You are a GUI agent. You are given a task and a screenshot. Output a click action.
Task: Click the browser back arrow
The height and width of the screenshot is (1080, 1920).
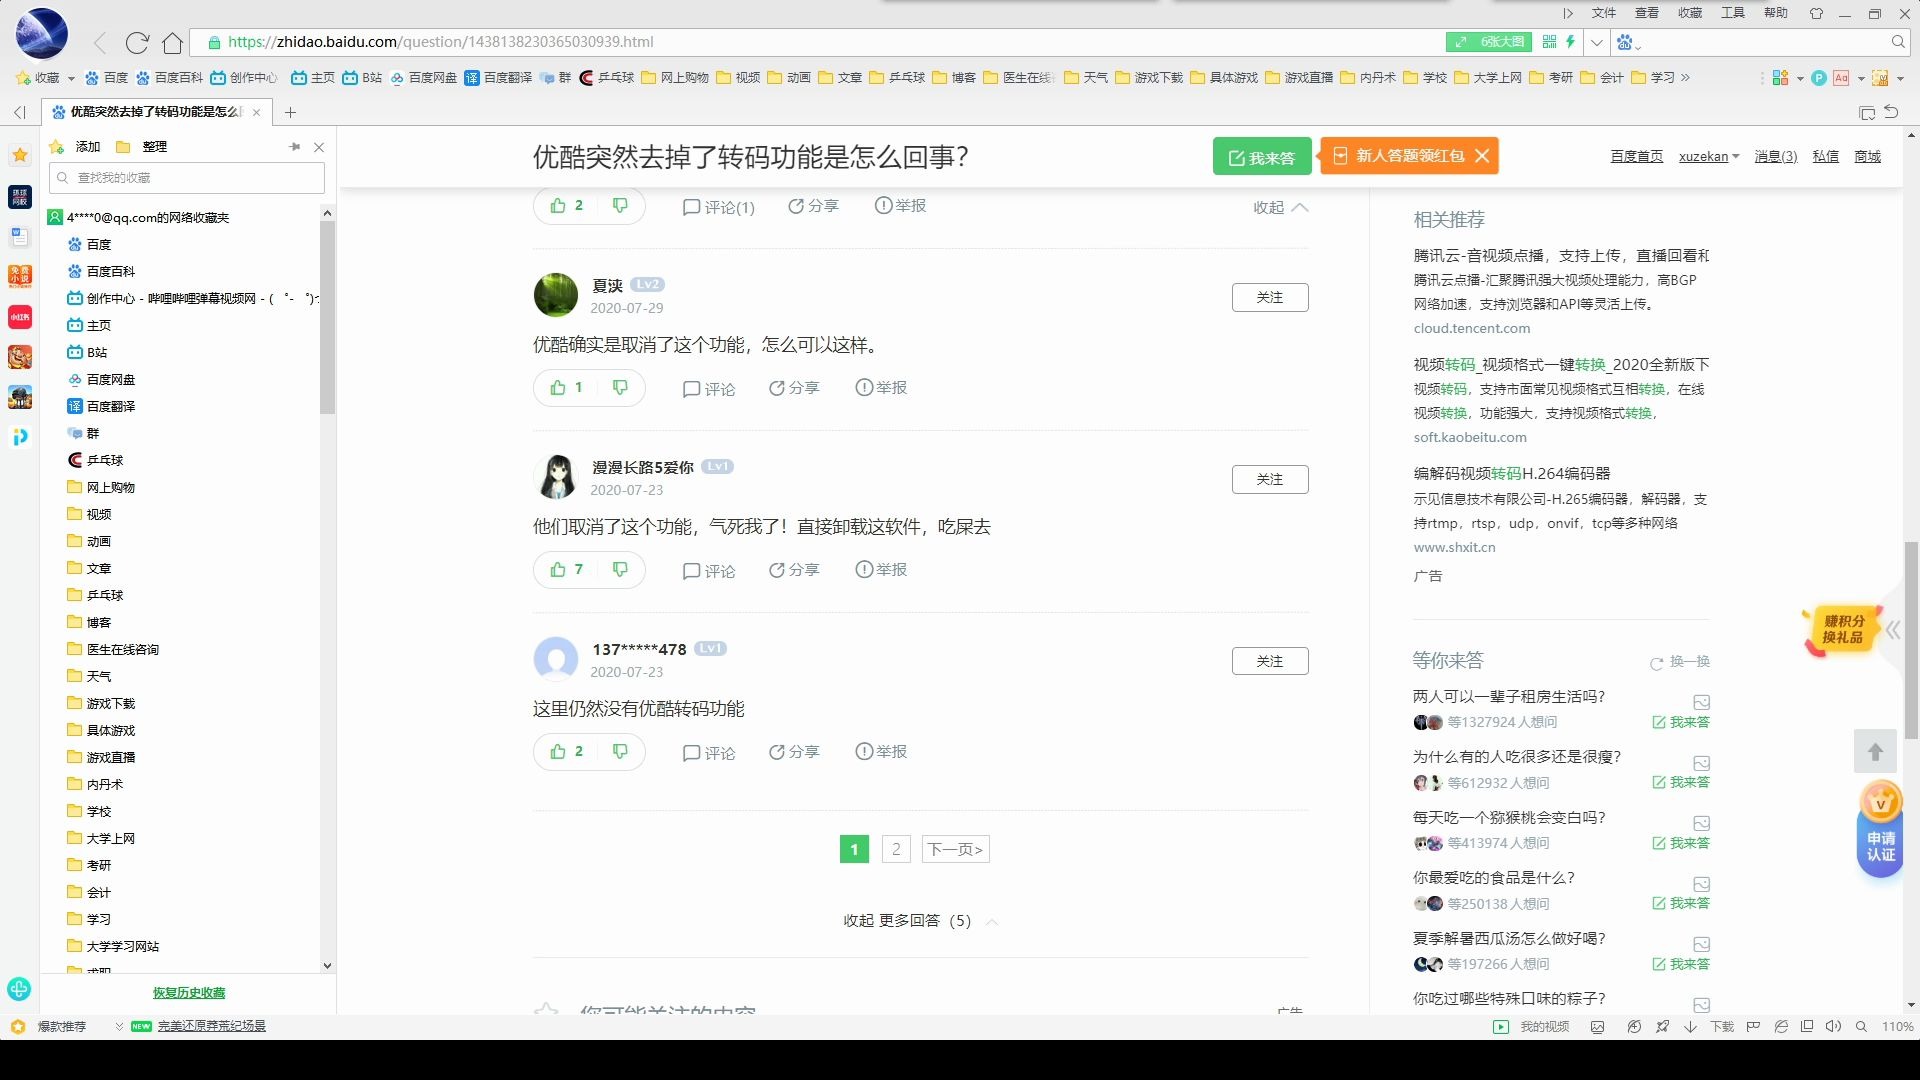click(100, 42)
